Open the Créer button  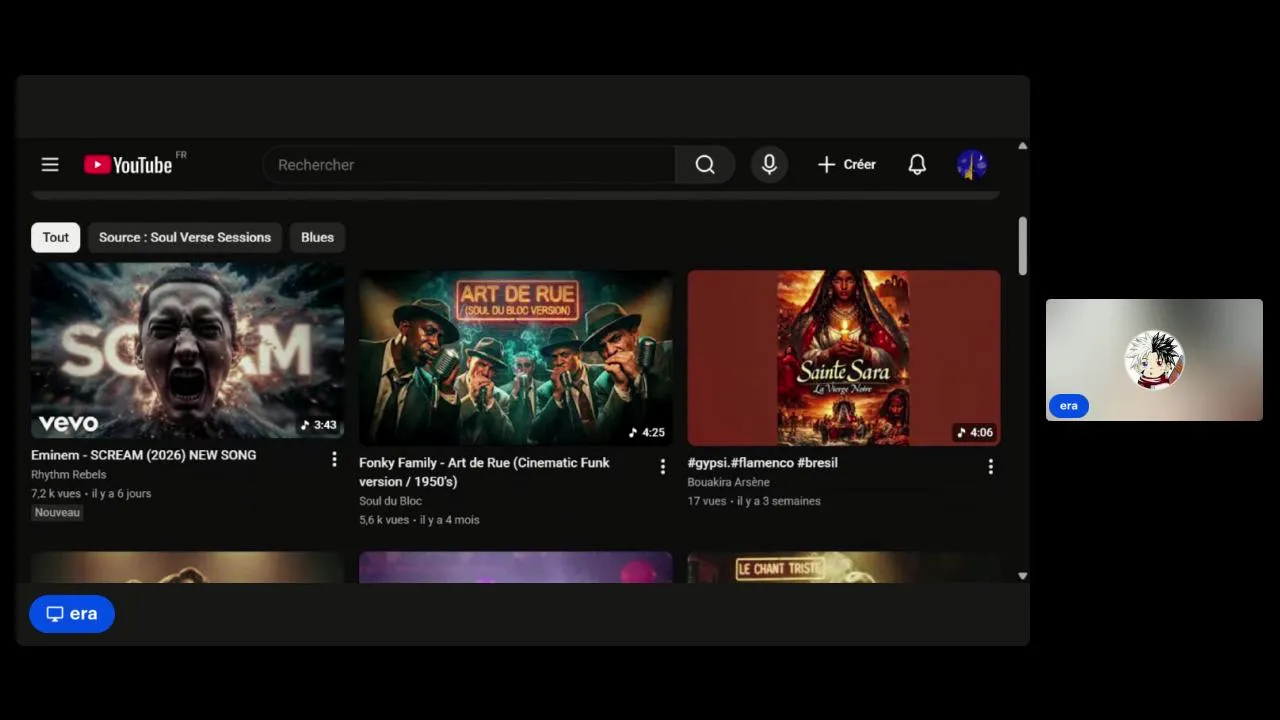pyautogui.click(x=846, y=165)
